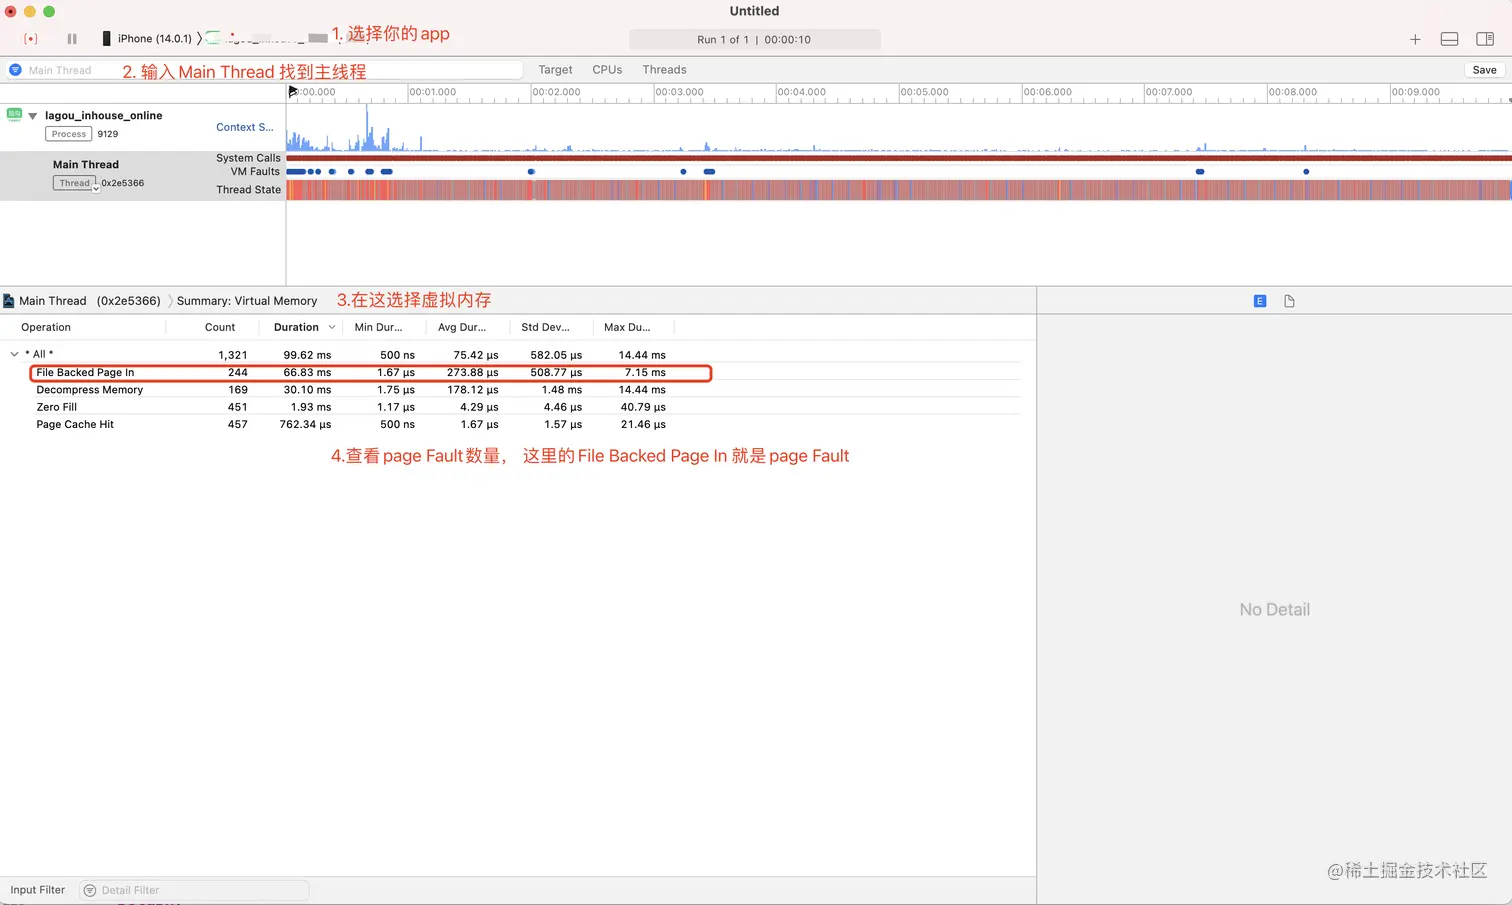1512x905 pixels.
Task: Open the document inspector icon
Action: pyautogui.click(x=1289, y=301)
